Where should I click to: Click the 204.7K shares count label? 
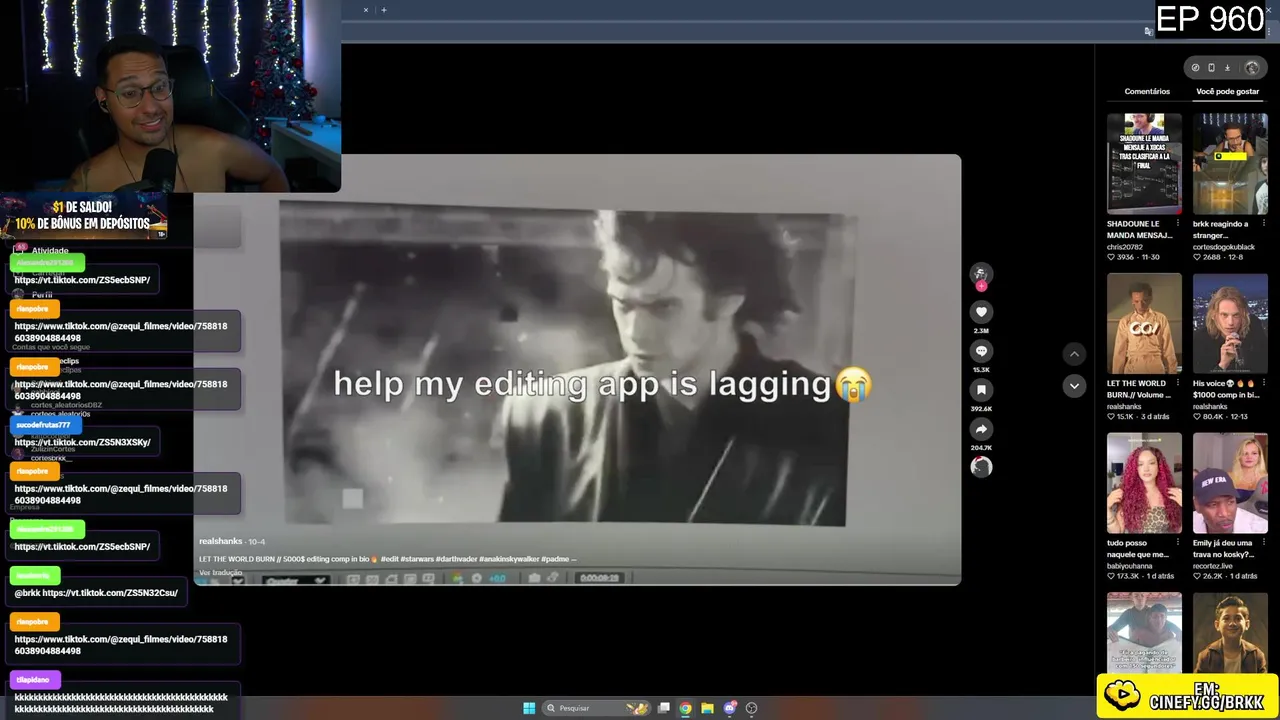(x=981, y=448)
